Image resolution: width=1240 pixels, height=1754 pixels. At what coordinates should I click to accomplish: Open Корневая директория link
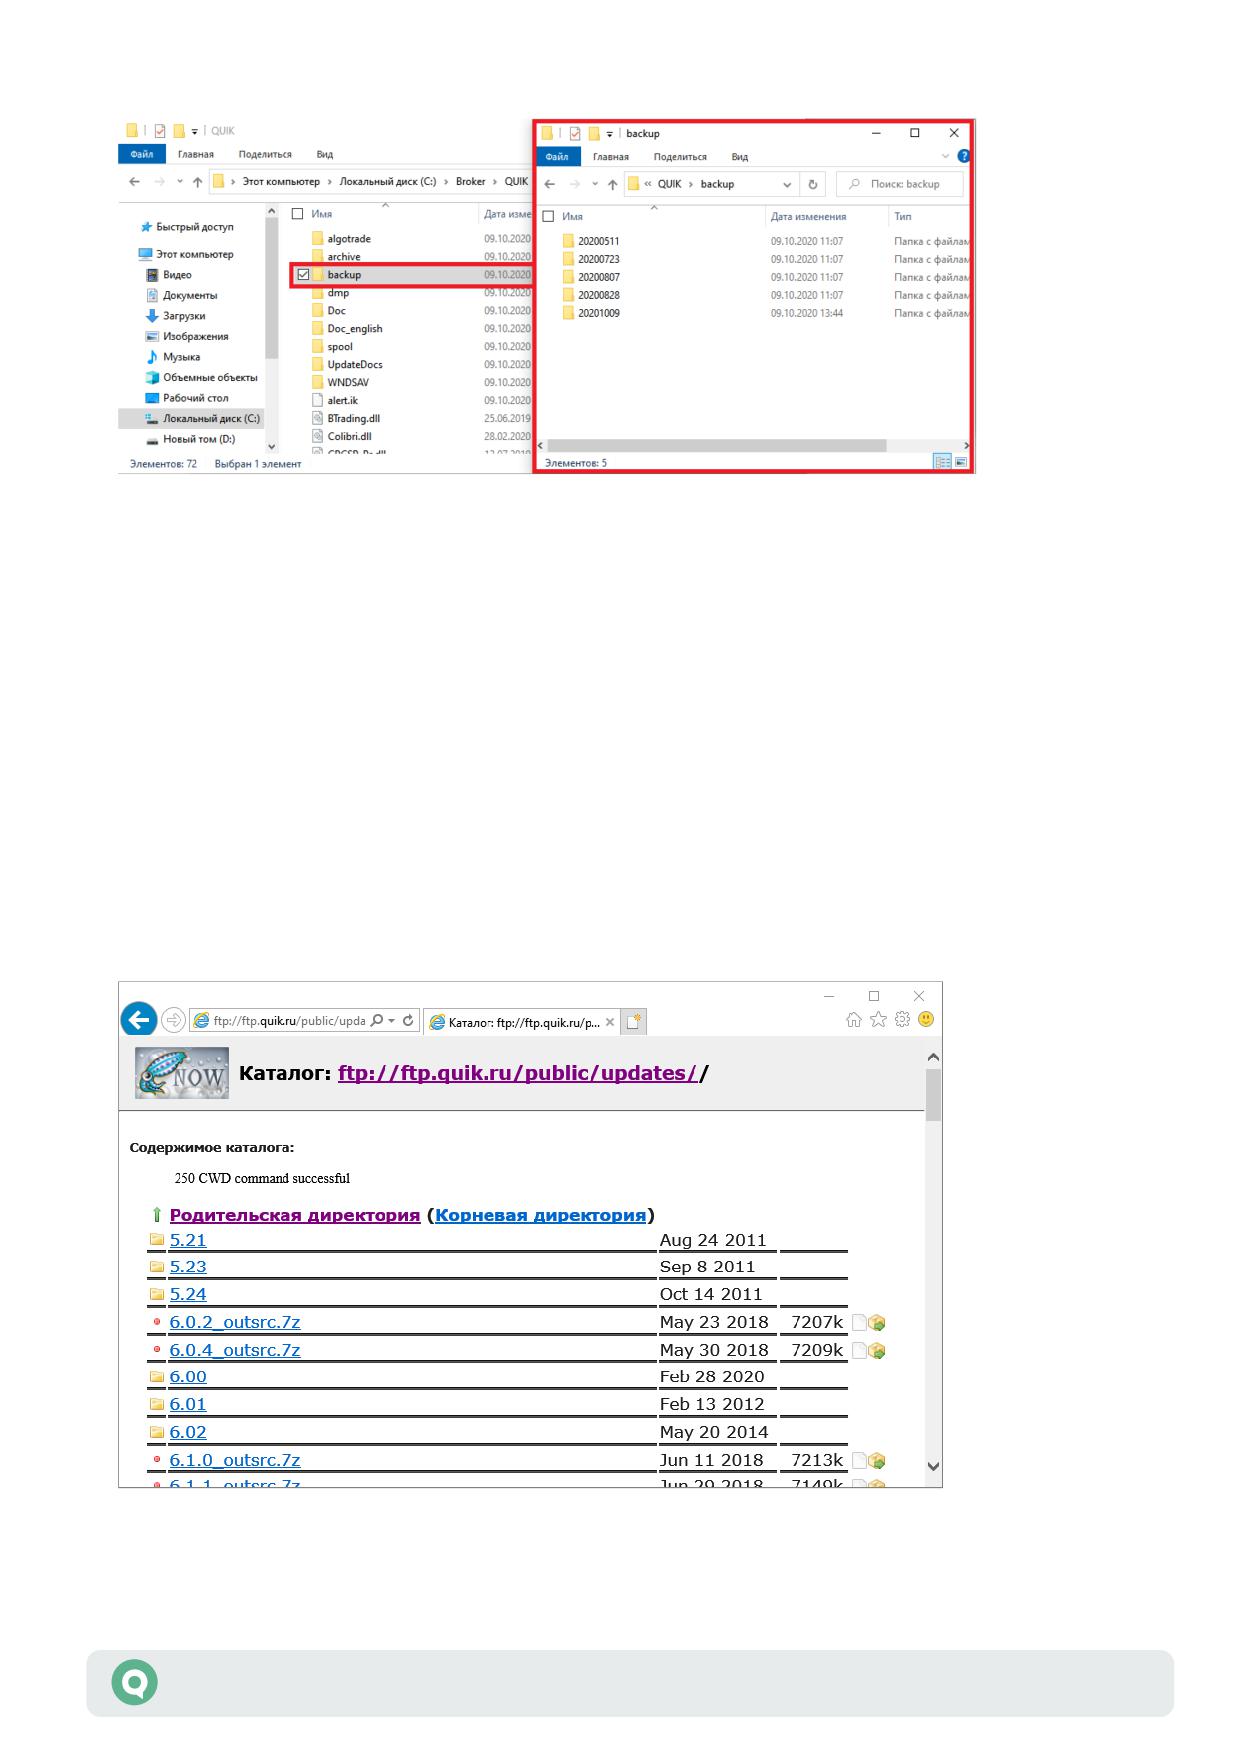541,1215
